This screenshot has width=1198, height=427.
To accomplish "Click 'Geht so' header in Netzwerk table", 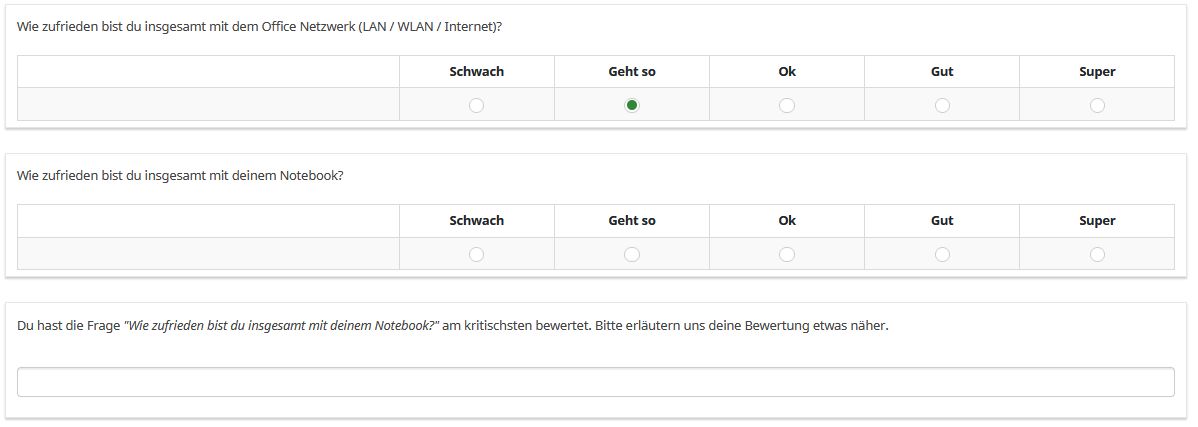I will click(632, 72).
